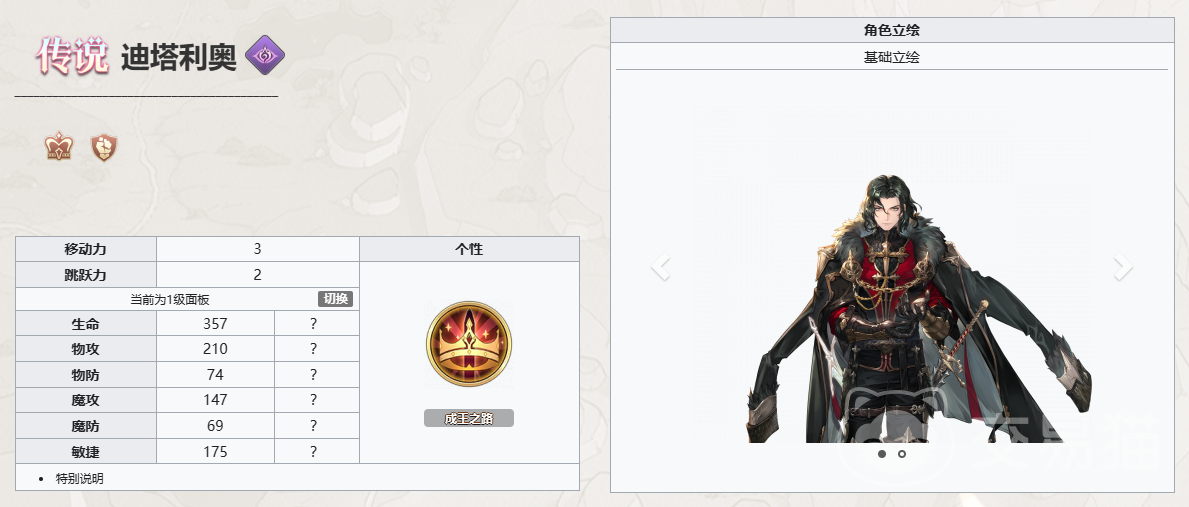Select the first carousel dot
Viewport: 1189px width, 507px height.
[x=882, y=454]
